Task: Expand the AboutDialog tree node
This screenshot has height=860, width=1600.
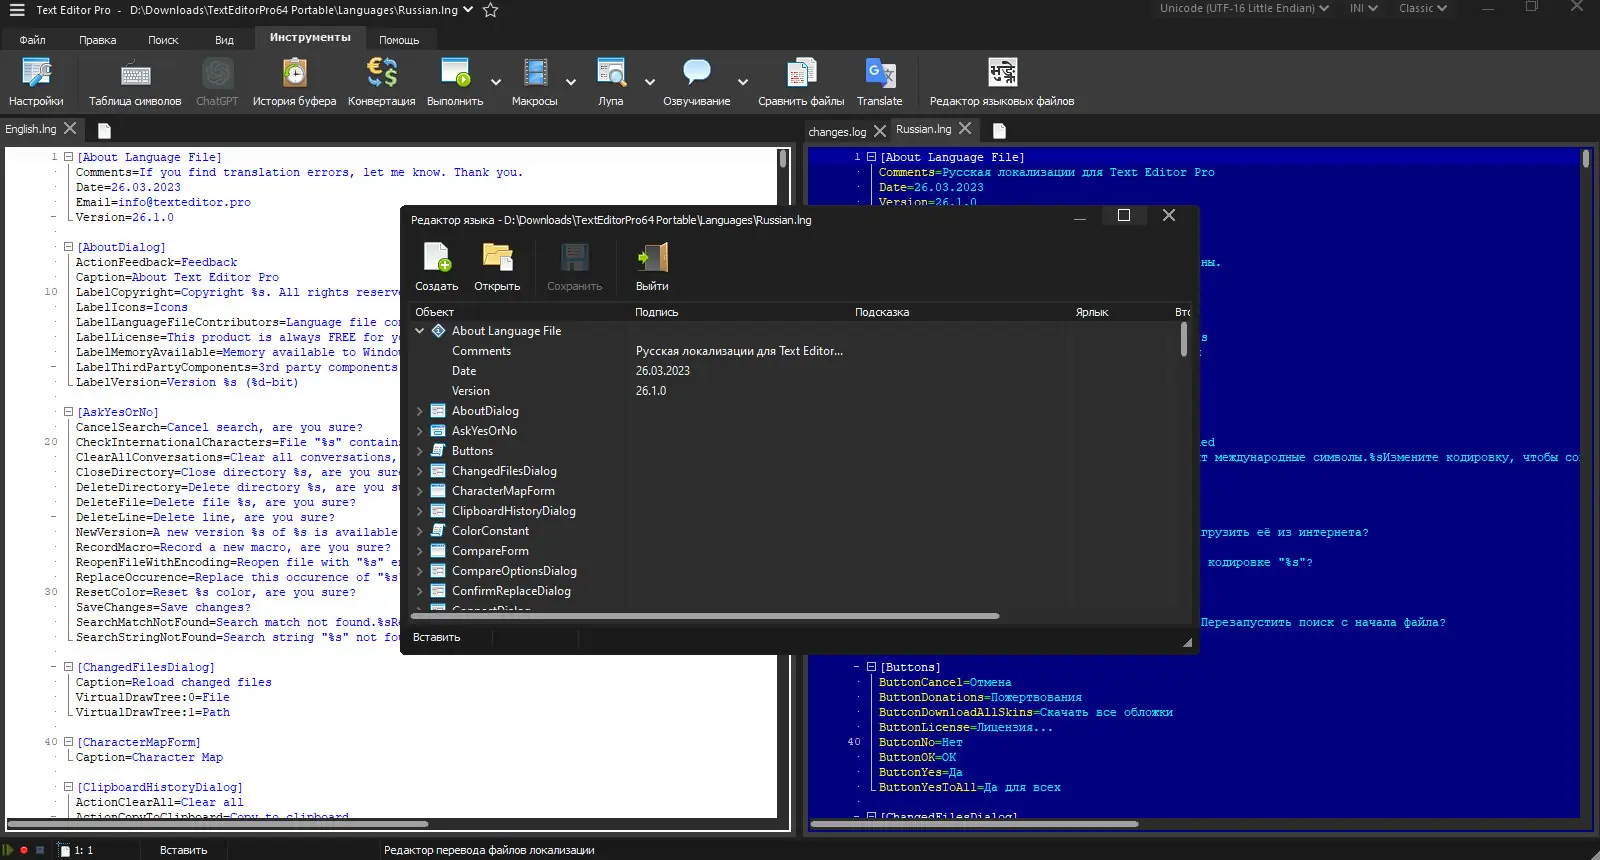Action: [420, 411]
